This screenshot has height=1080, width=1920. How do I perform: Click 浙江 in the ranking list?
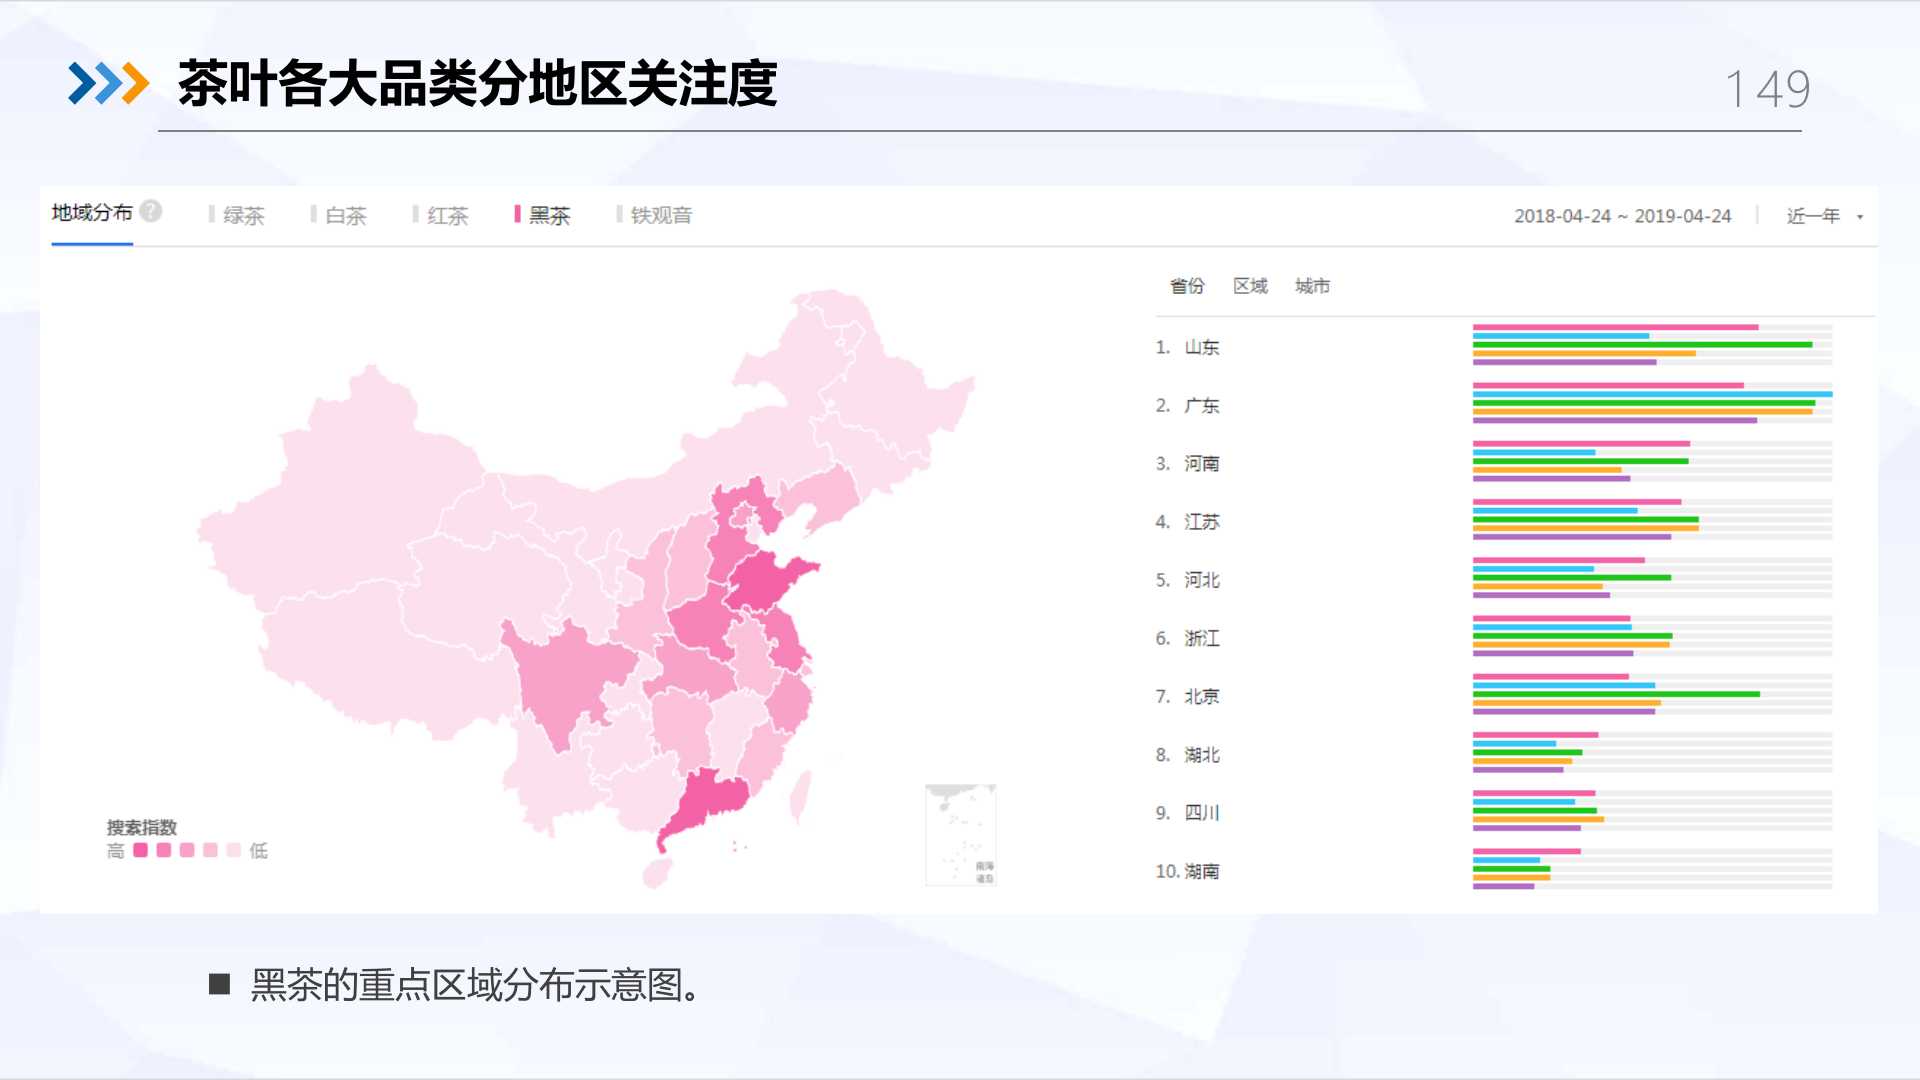point(1202,638)
